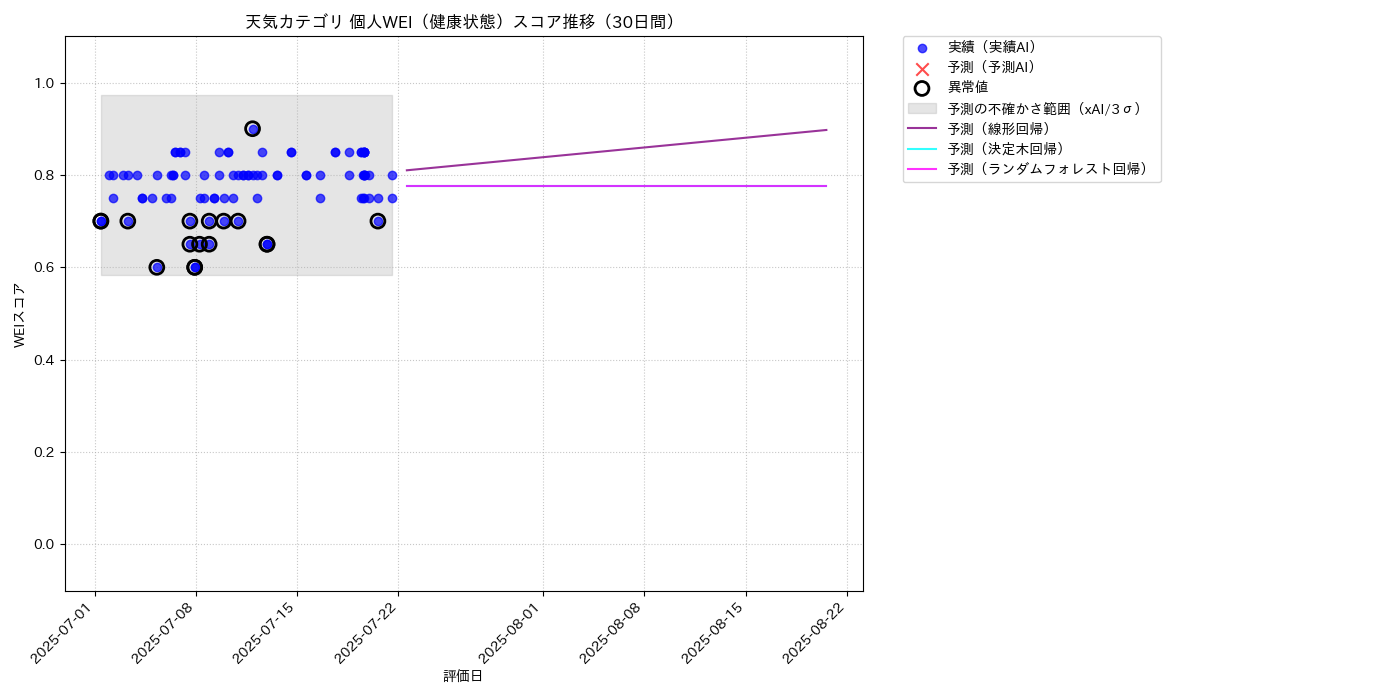
Task: Click the highest outlier point at 0.9
Action: (253, 129)
